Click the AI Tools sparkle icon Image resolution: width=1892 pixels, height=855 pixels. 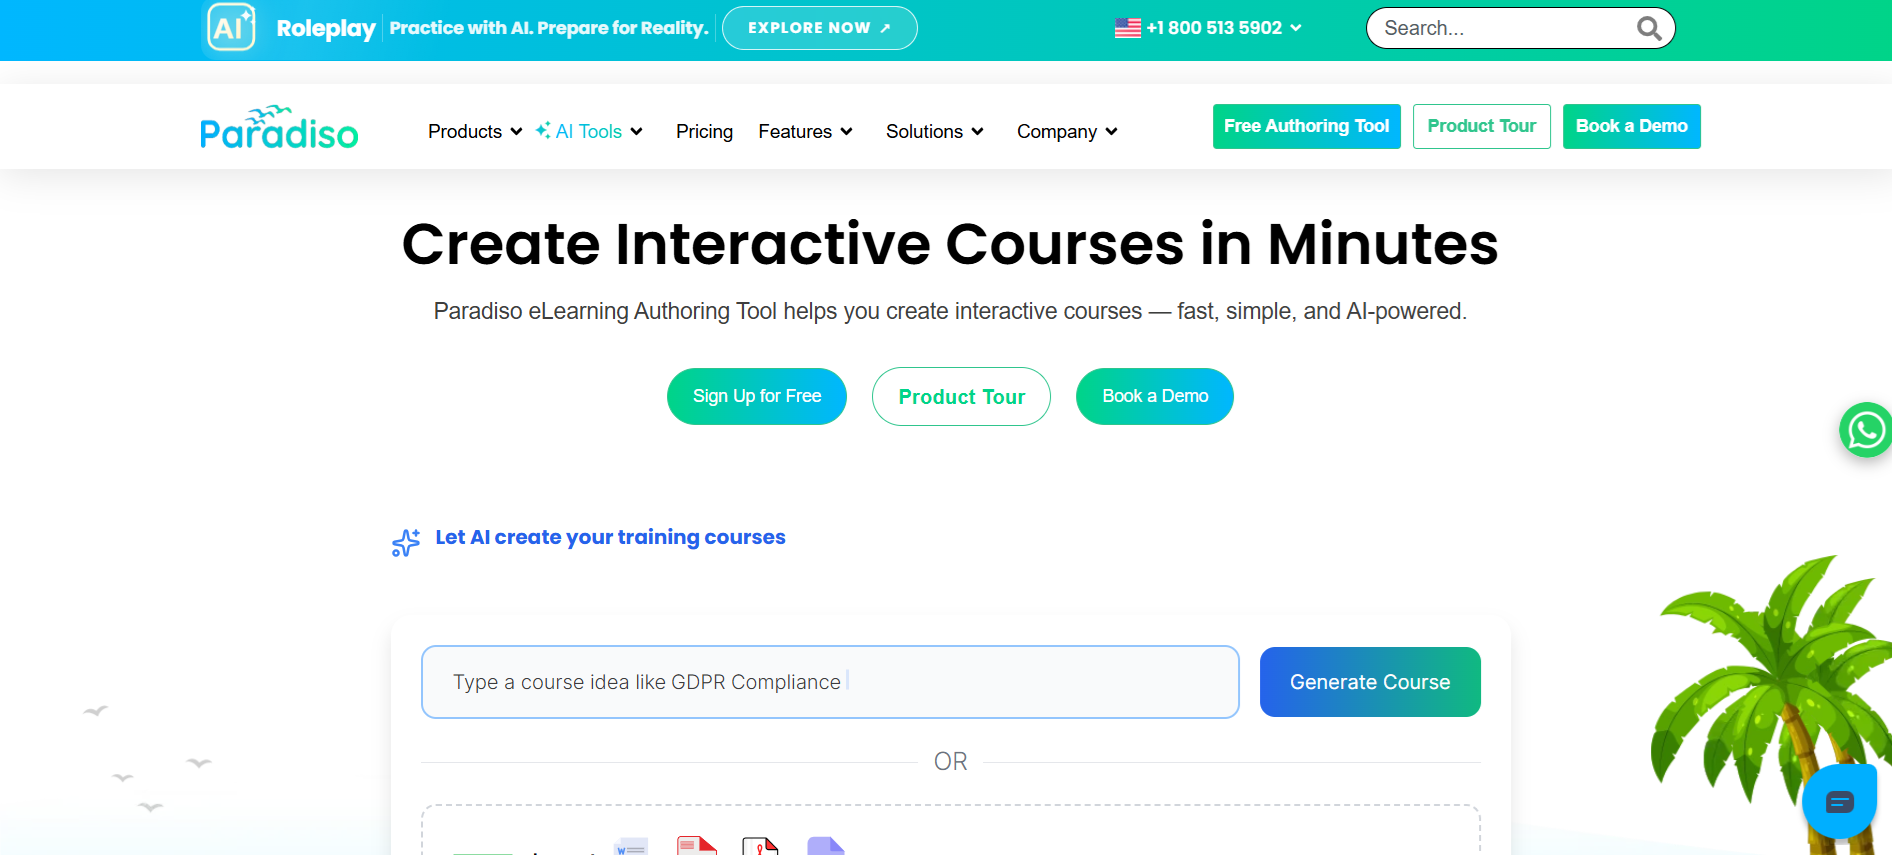pos(543,130)
